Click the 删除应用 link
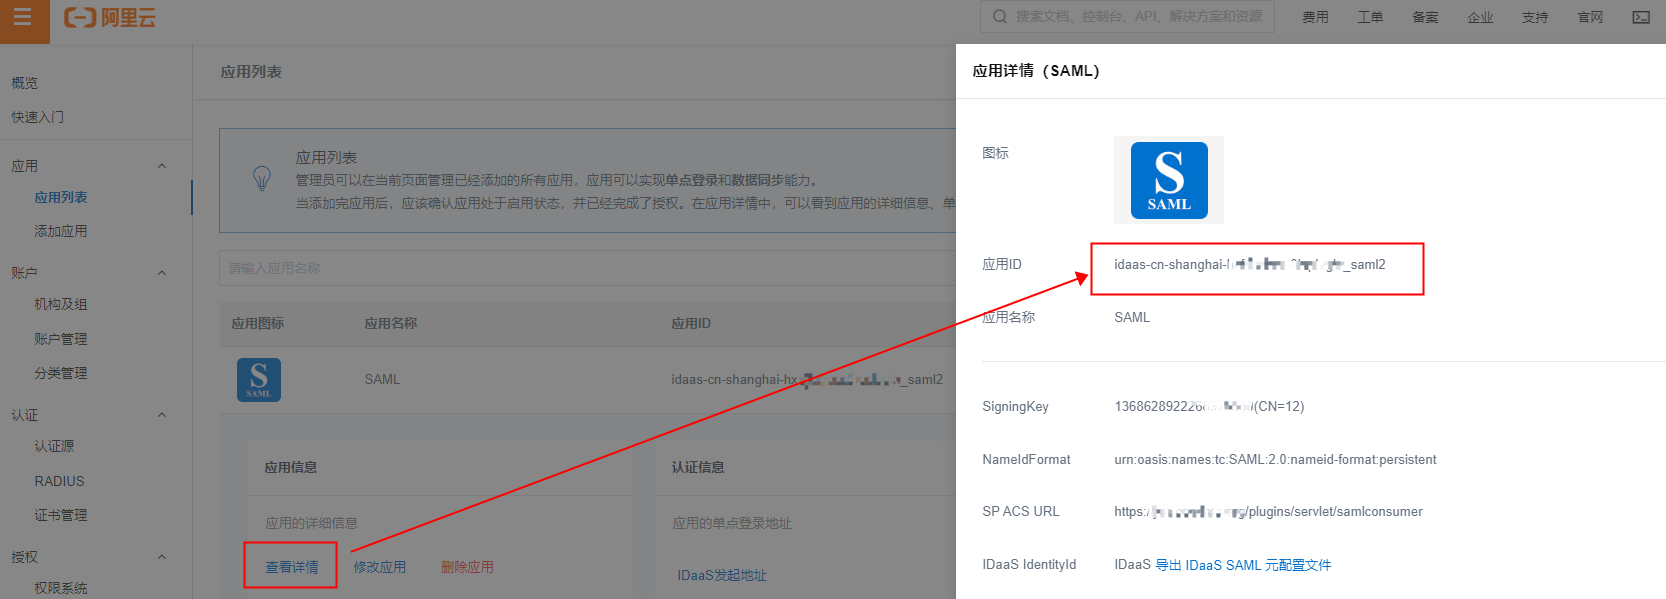 click(468, 567)
